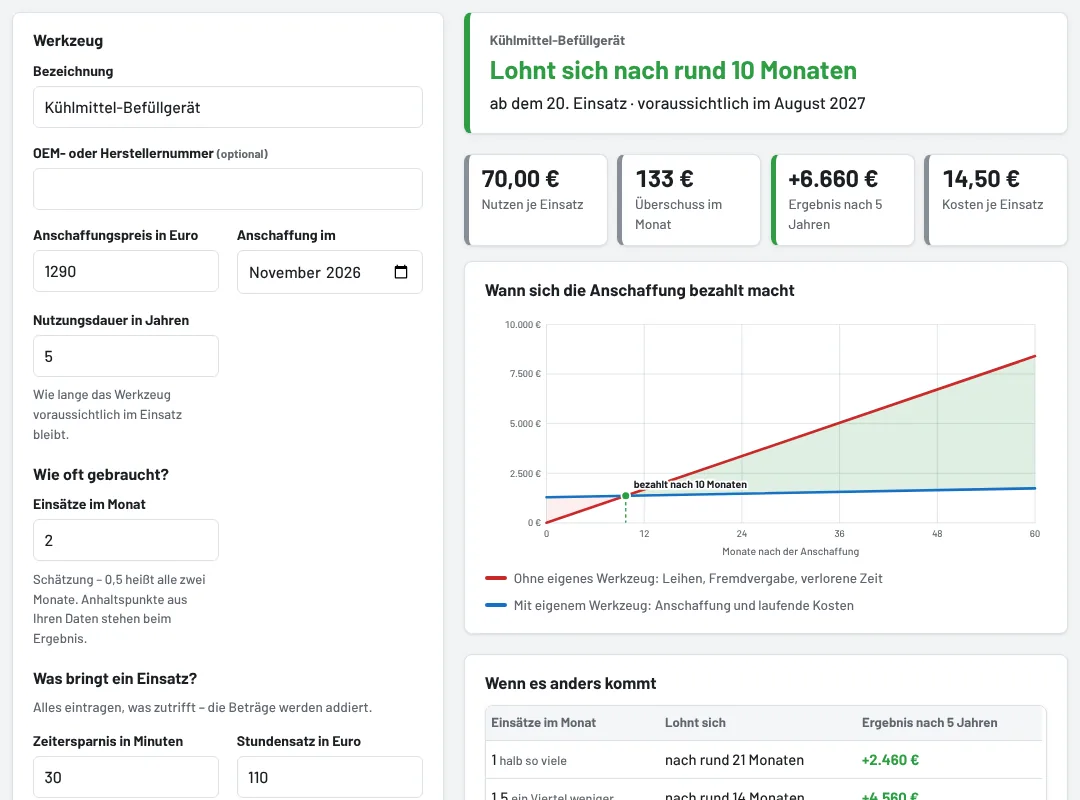
Task: Click the Nutzungsdauer in Jahren input
Action: click(126, 356)
